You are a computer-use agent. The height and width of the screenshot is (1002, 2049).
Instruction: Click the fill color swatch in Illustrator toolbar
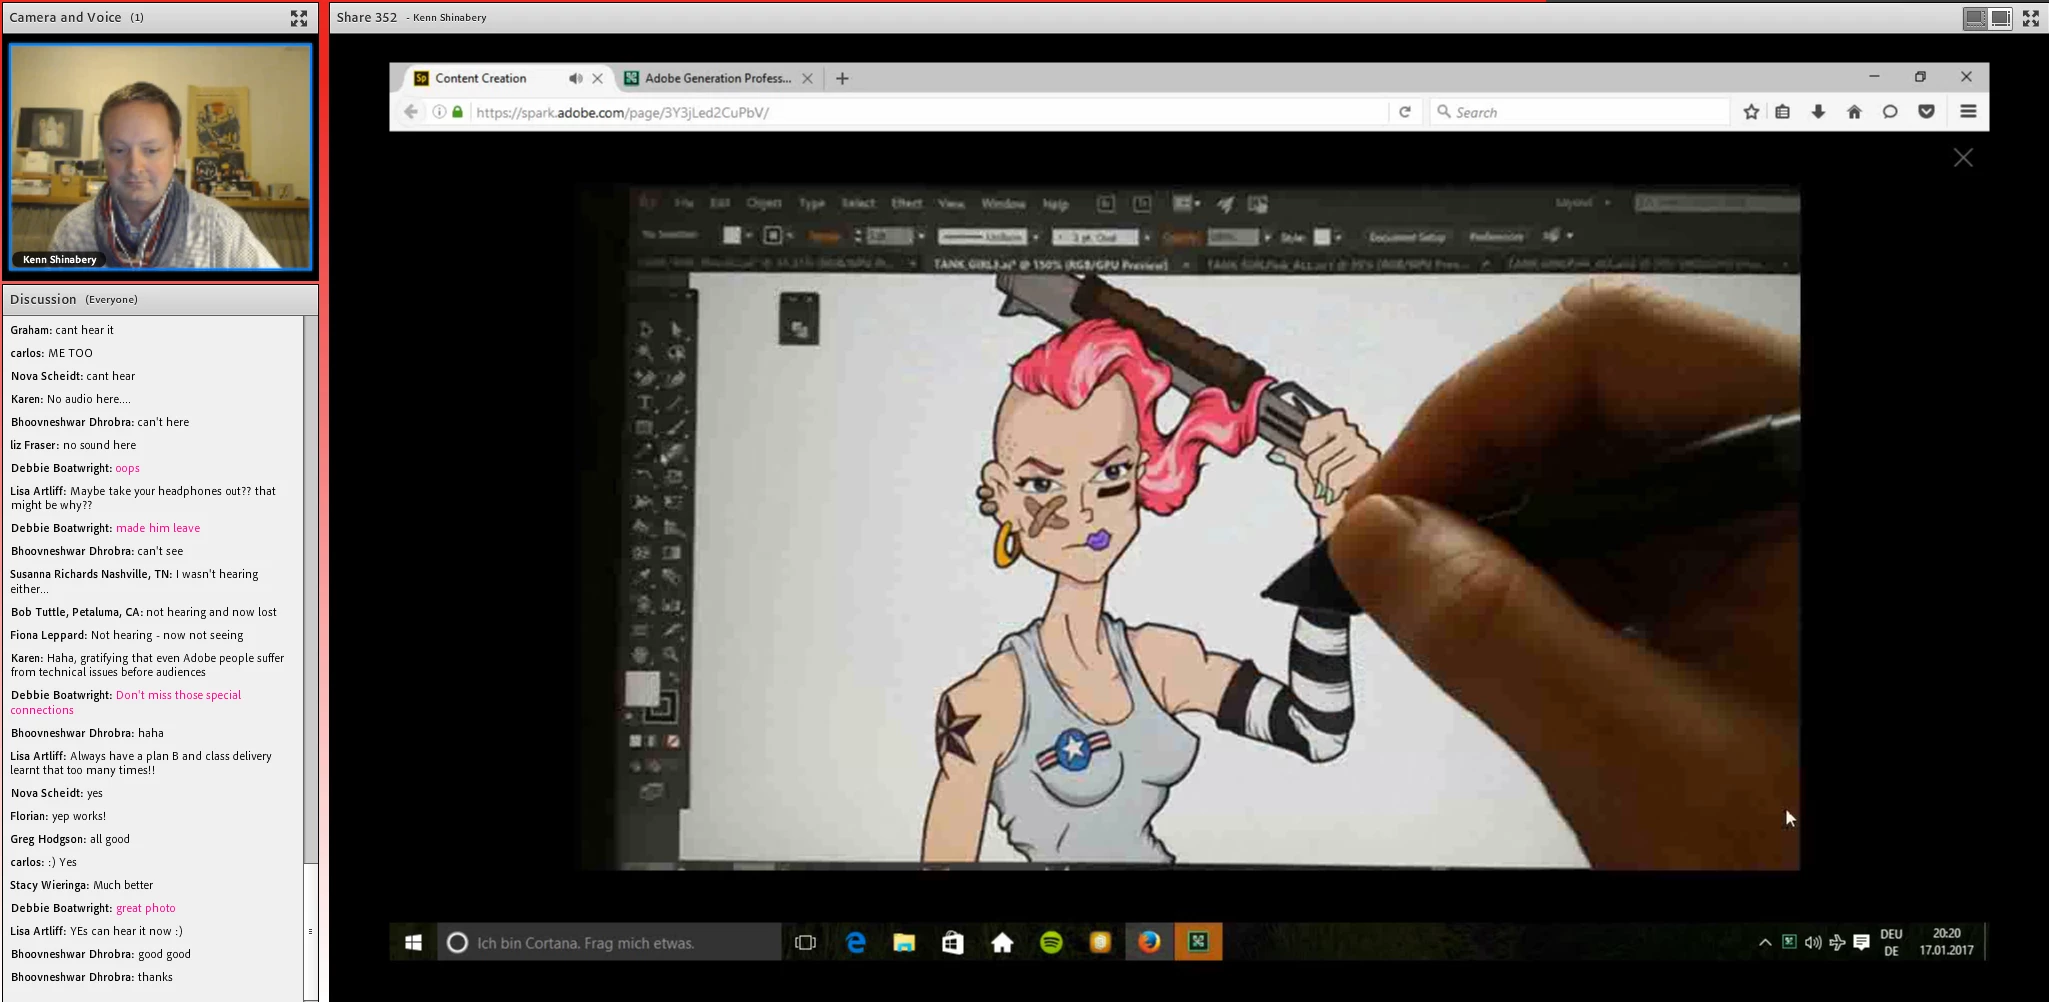pyautogui.click(x=642, y=688)
